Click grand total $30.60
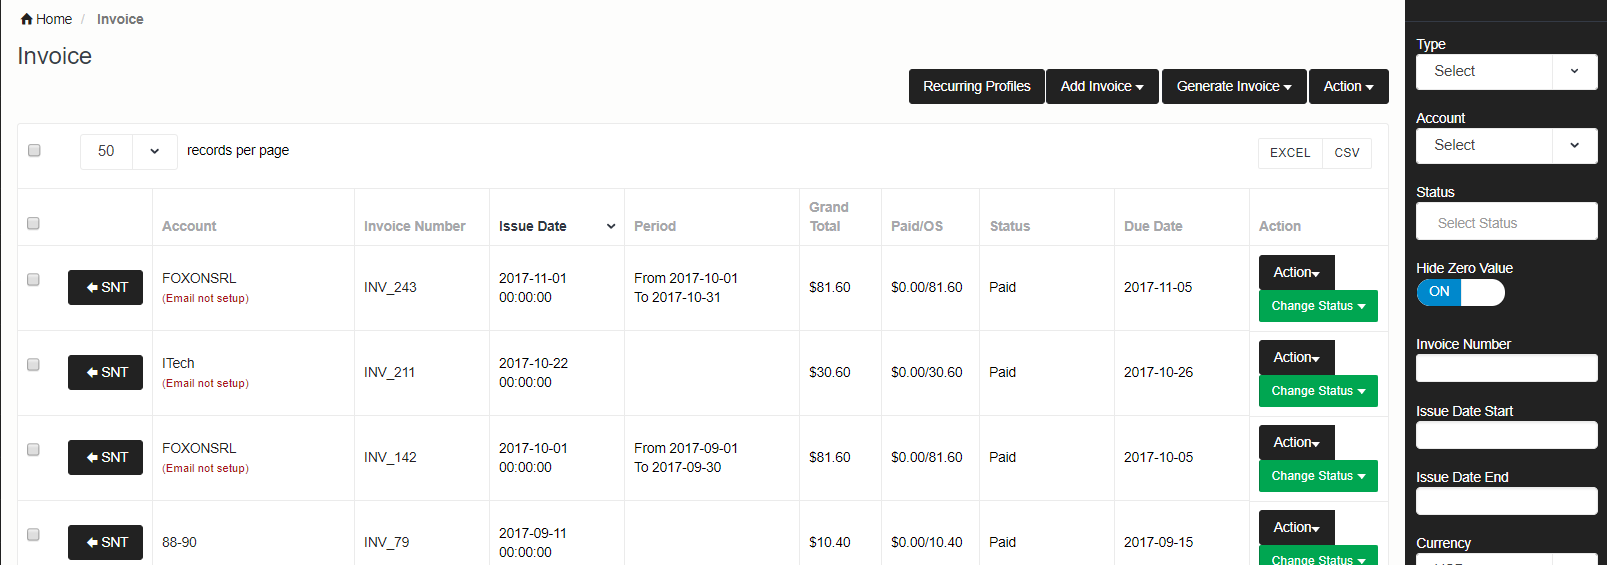 tap(829, 372)
